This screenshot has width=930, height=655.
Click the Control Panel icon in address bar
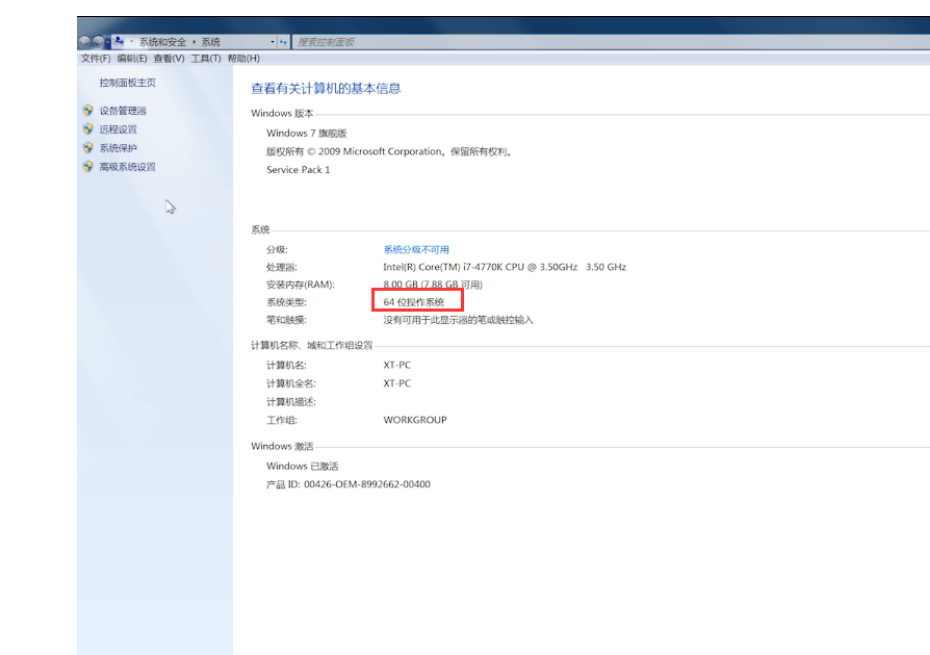point(119,42)
